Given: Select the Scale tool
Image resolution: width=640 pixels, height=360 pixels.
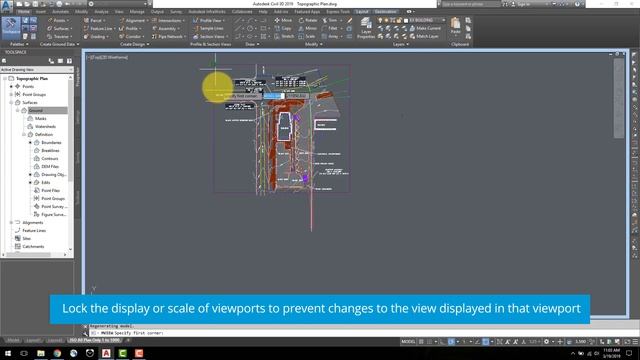Looking at the screenshot, I should (x=307, y=37).
